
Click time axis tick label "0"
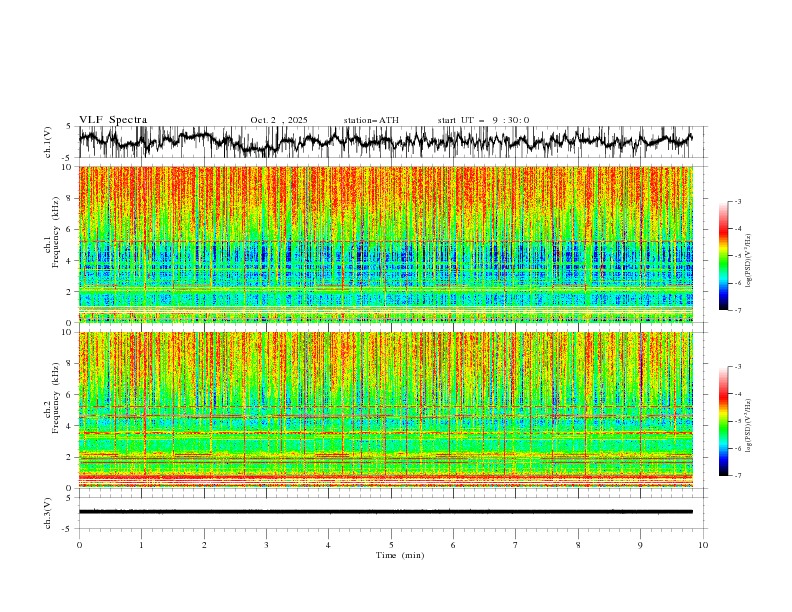pos(79,545)
